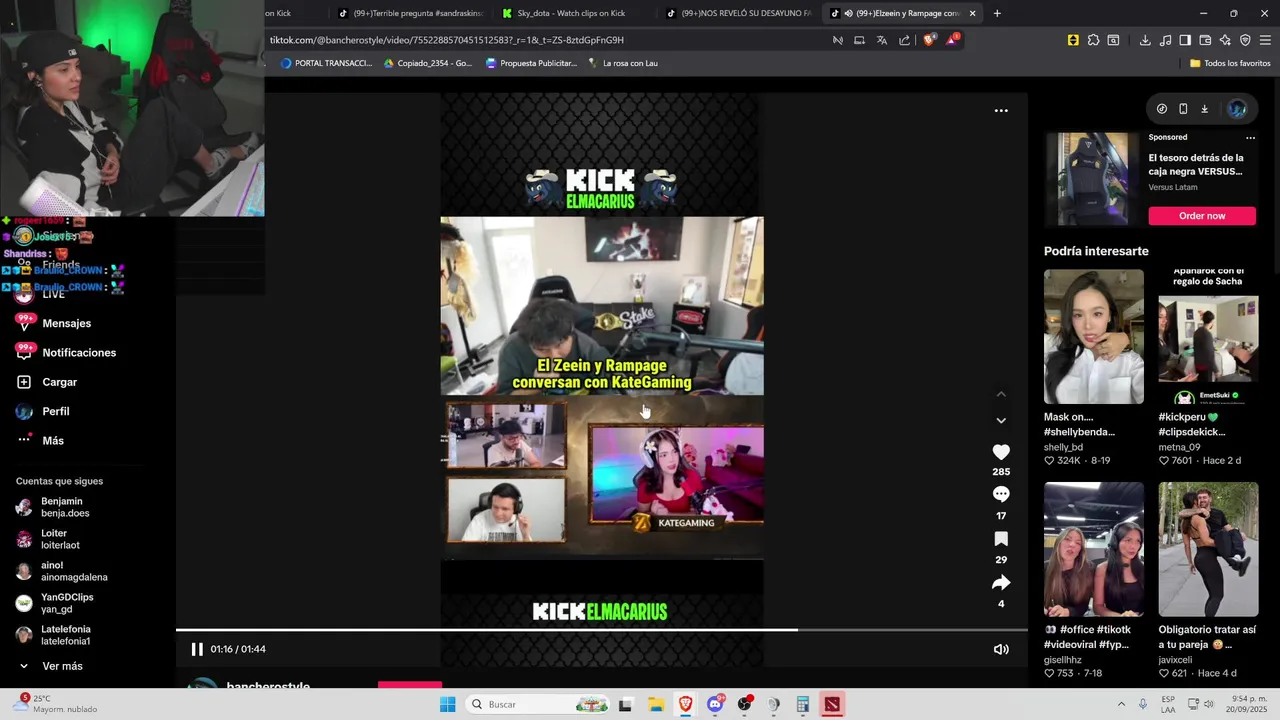Open File Explorer from the taskbar
The width and height of the screenshot is (1280, 720).
click(x=656, y=705)
